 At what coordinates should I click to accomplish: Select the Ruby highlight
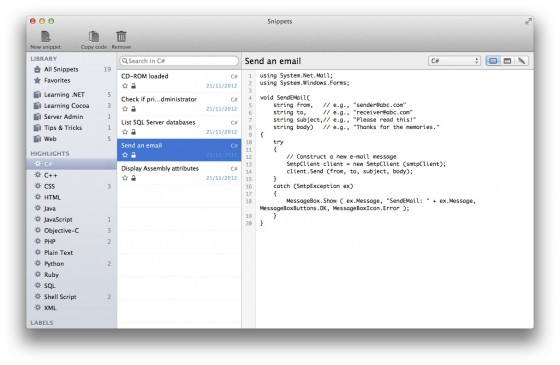[x=72, y=275]
